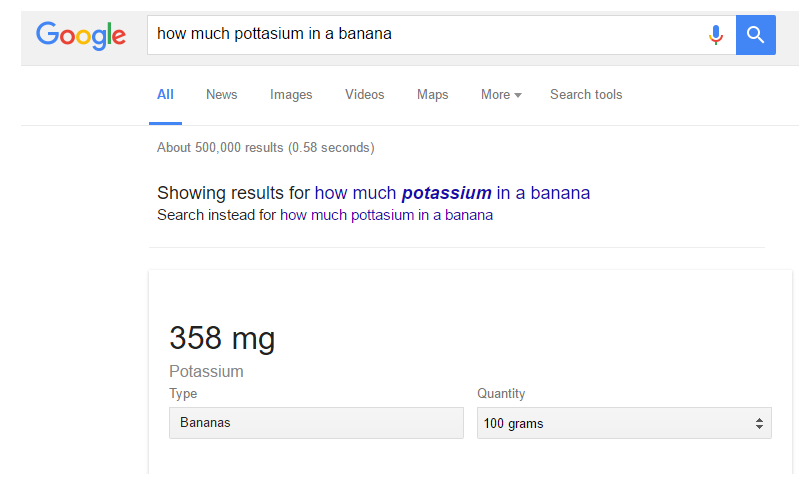Open Search tools options
Image resolution: width=810 pixels, height=479 pixels.
click(586, 95)
